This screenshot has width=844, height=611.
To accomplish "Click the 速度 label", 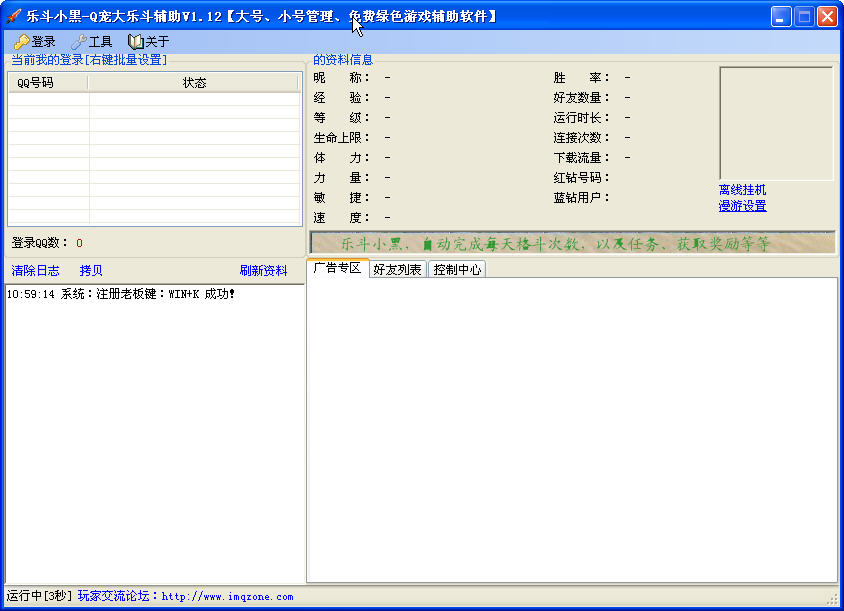I will 342,217.
